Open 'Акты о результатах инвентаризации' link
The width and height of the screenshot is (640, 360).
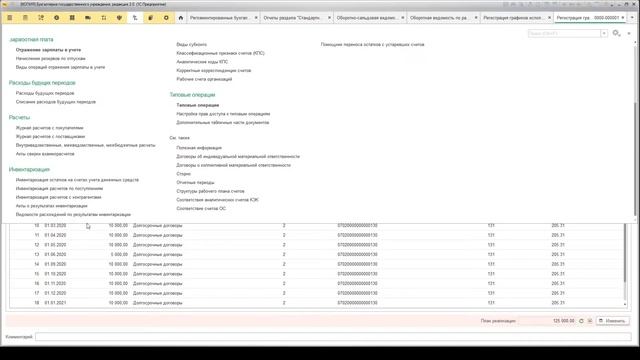pyautogui.click(x=51, y=206)
